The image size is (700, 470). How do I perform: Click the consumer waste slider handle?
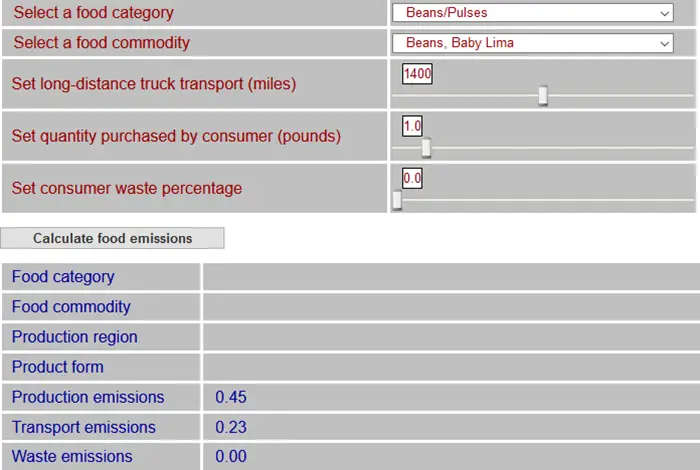pyautogui.click(x=397, y=199)
